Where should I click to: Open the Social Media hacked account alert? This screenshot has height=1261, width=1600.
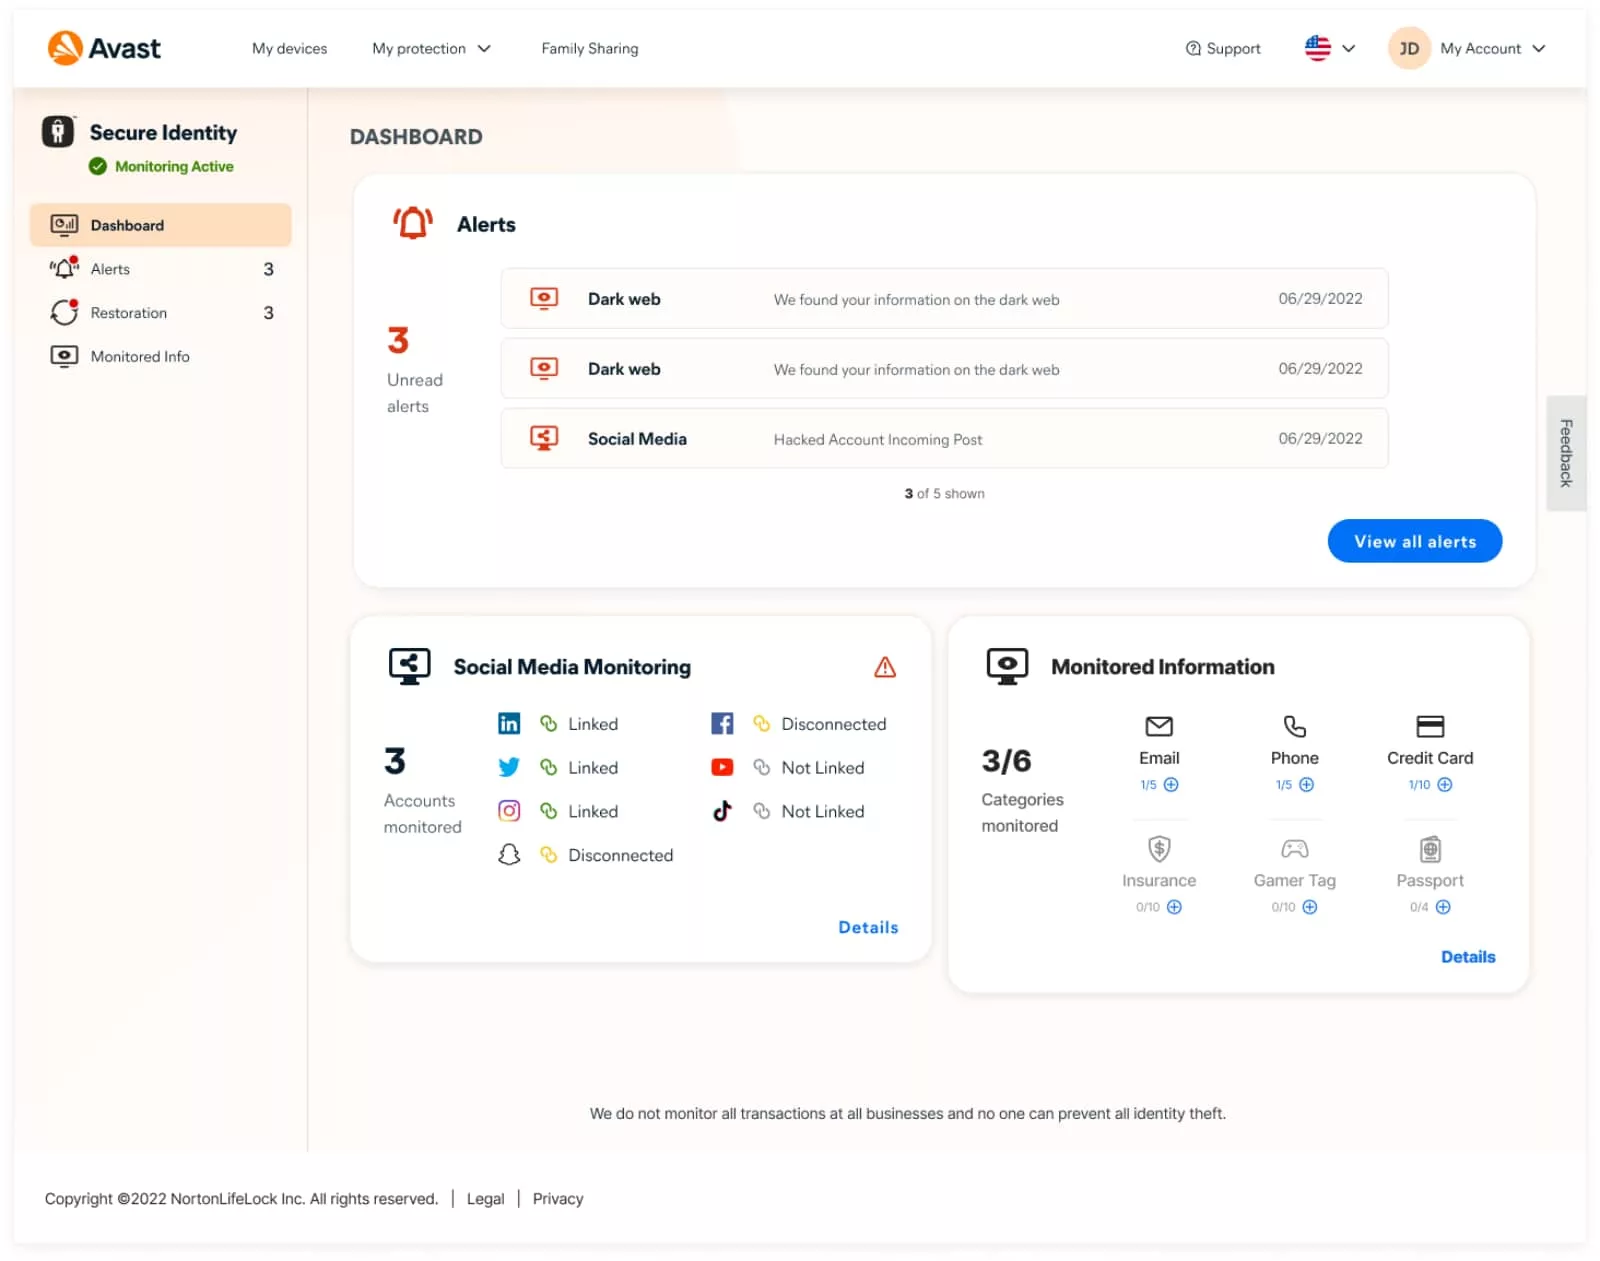pyautogui.click(x=943, y=439)
